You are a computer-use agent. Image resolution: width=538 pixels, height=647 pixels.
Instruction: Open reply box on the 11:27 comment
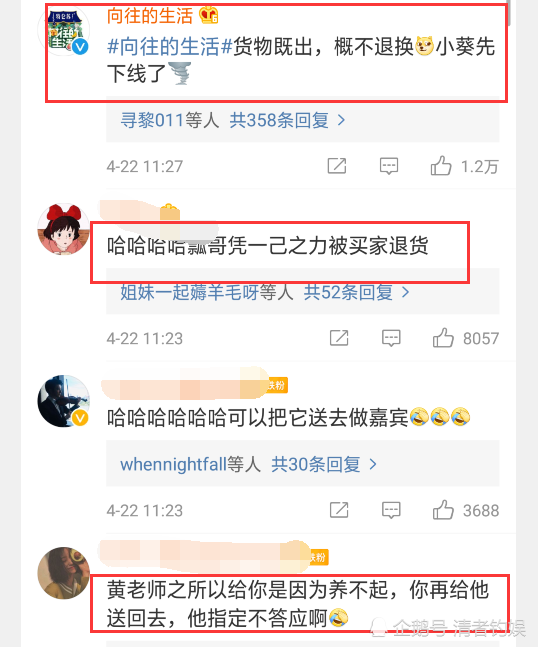pos(389,166)
